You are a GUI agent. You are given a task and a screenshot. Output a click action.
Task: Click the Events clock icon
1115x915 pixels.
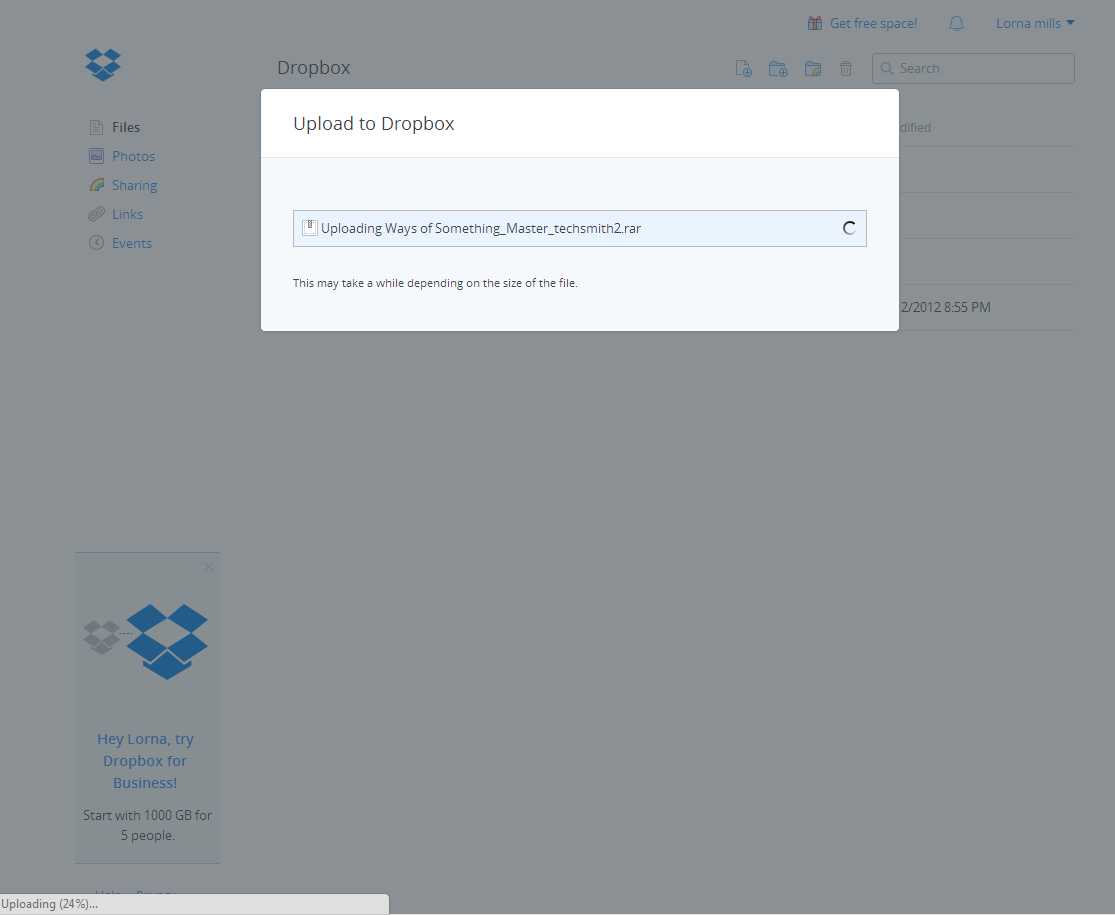tap(96, 243)
